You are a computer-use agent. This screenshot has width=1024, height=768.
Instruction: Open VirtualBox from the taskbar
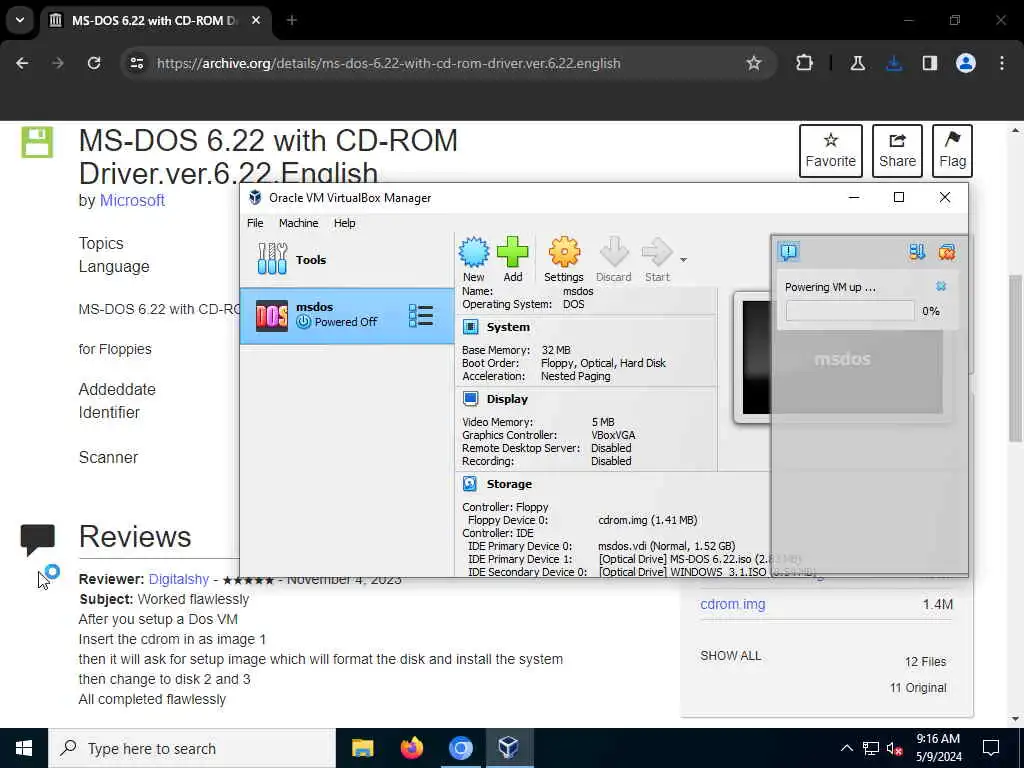pyautogui.click(x=509, y=748)
